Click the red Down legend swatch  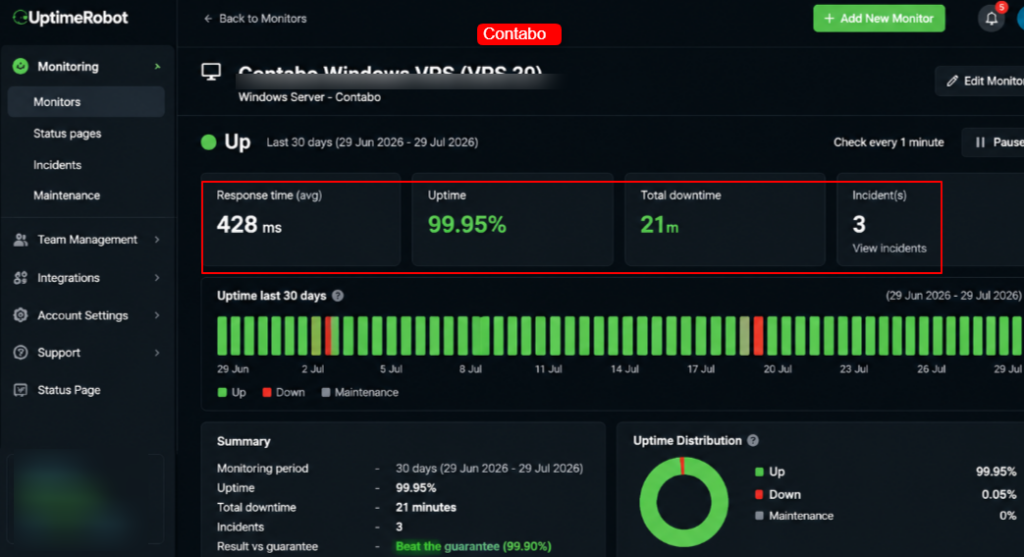(x=266, y=392)
